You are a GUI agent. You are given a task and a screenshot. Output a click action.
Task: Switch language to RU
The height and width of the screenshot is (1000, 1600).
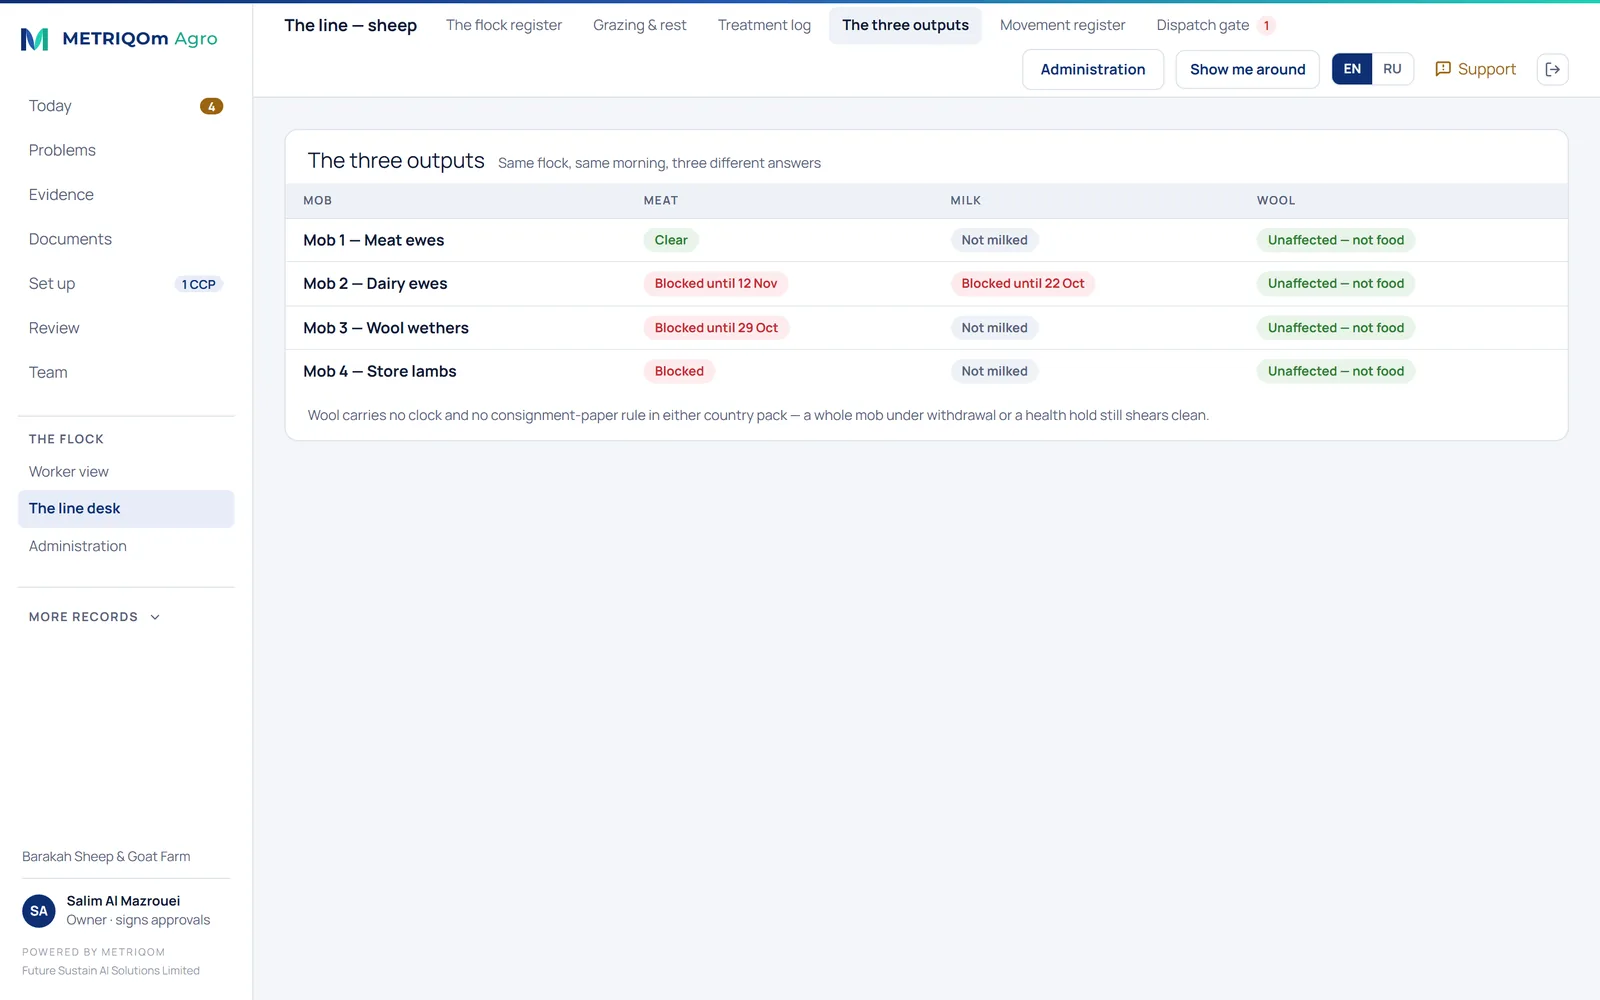click(x=1392, y=69)
